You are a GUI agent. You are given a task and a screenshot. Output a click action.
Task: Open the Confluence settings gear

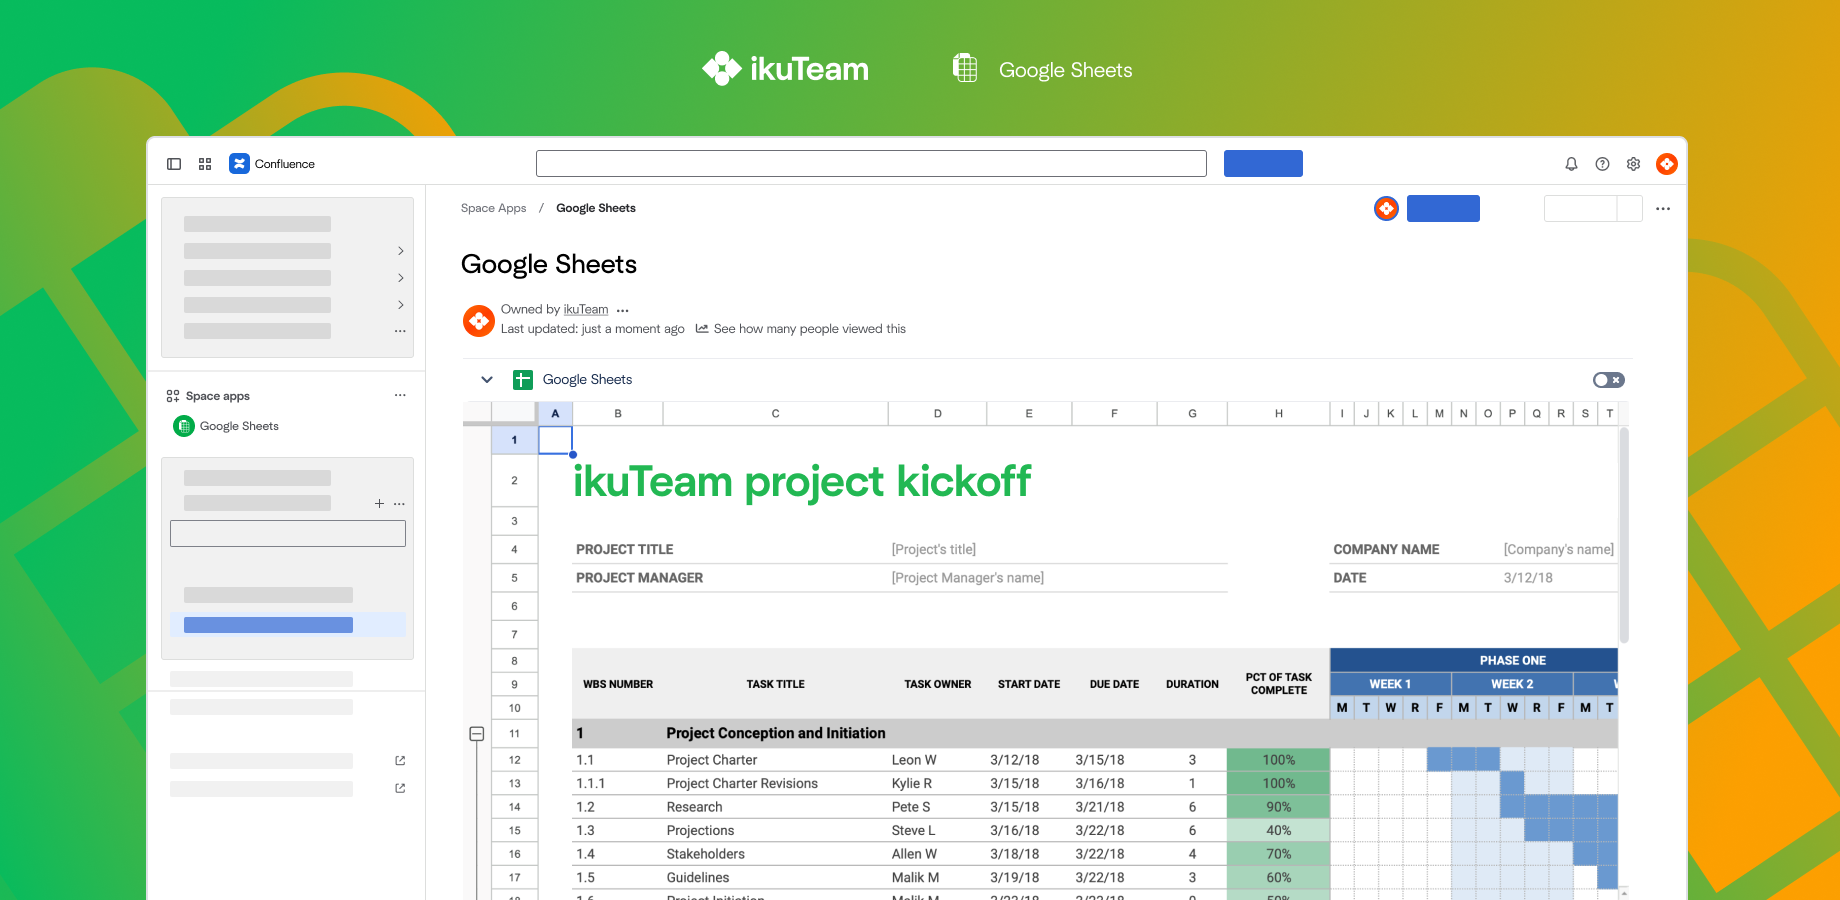click(x=1633, y=163)
